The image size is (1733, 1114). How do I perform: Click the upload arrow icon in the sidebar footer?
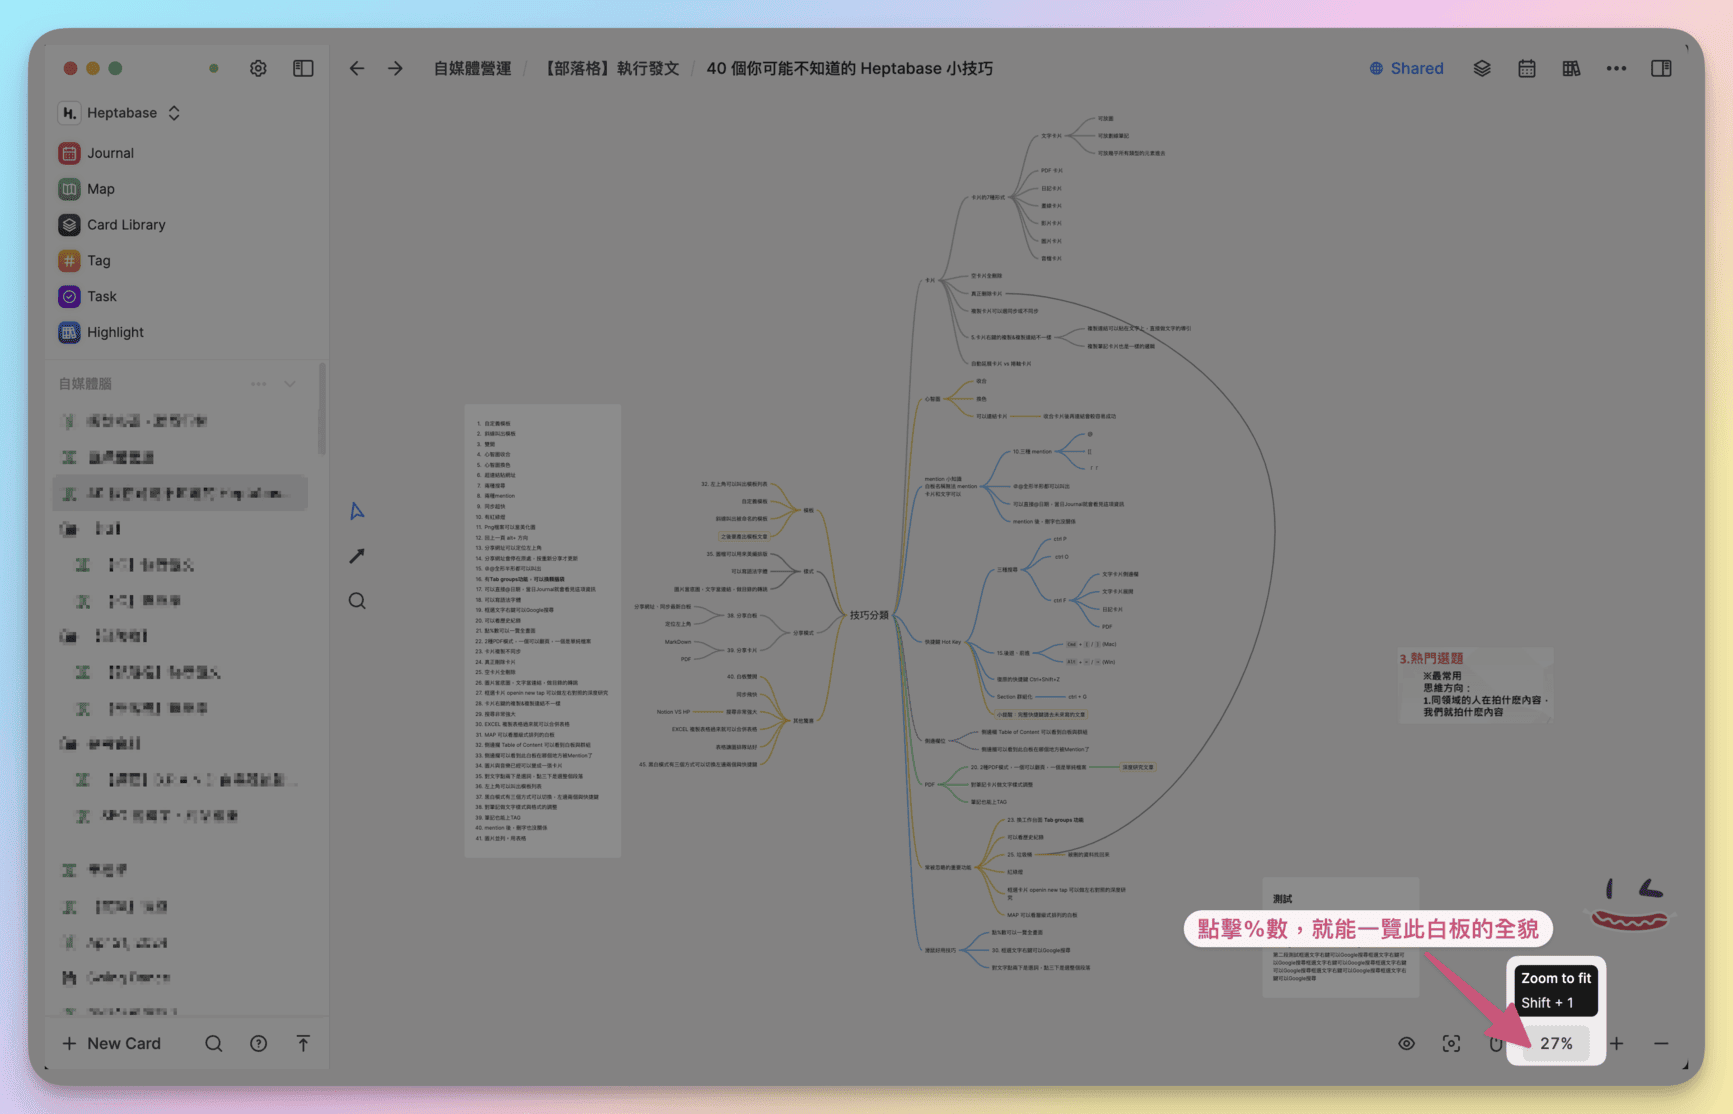click(303, 1043)
